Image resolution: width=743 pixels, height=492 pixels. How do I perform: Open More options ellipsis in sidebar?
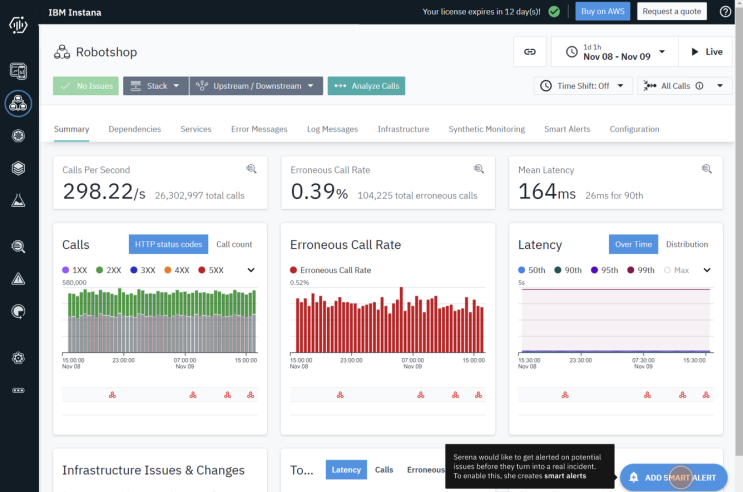(x=18, y=390)
